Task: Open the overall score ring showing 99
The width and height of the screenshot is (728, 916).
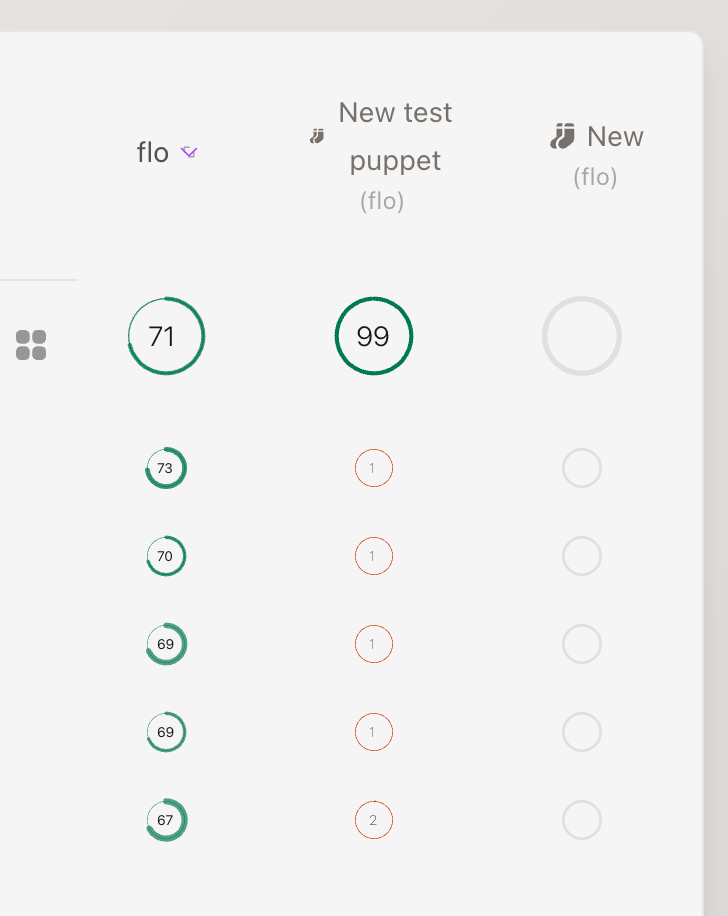Action: (373, 336)
